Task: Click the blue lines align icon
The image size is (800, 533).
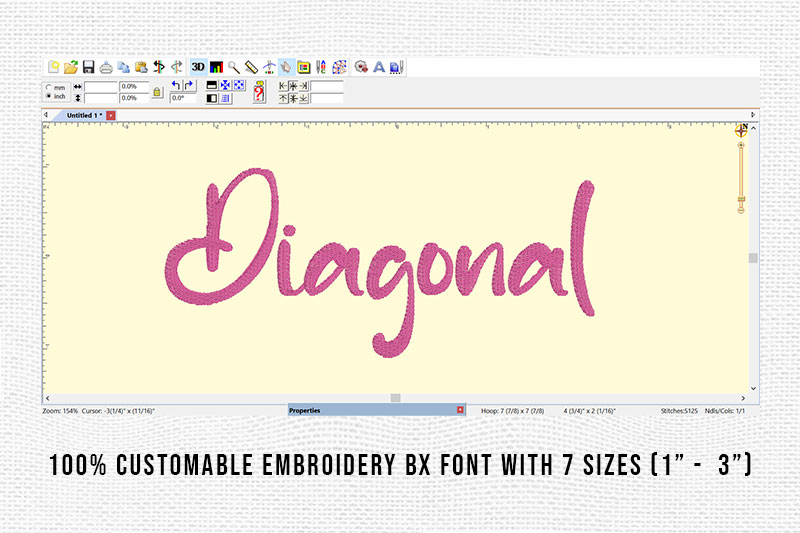Action: pos(225,98)
